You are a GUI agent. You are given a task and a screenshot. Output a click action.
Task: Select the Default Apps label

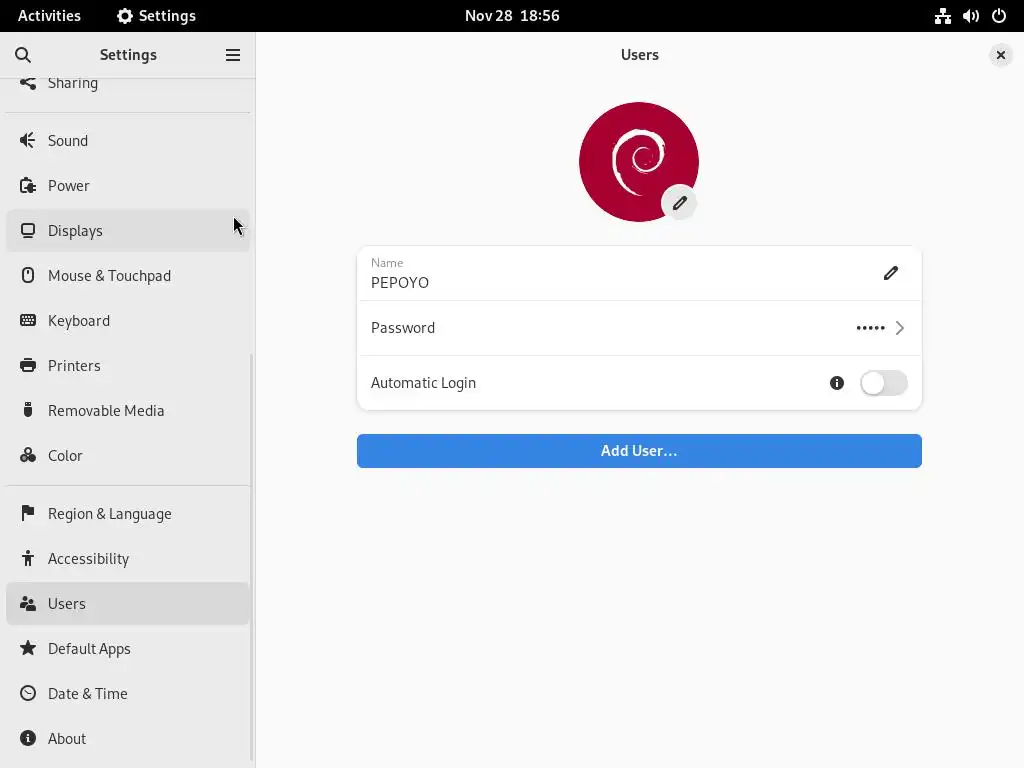tap(89, 648)
